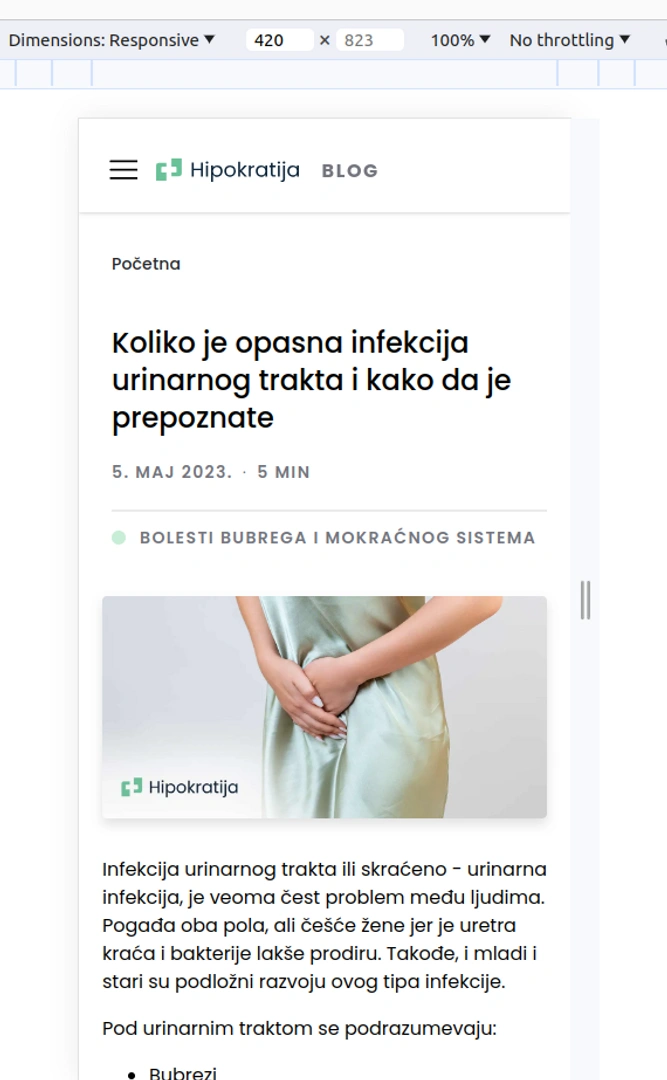Click the green category dot marker
The width and height of the screenshot is (667, 1080).
pyautogui.click(x=119, y=537)
